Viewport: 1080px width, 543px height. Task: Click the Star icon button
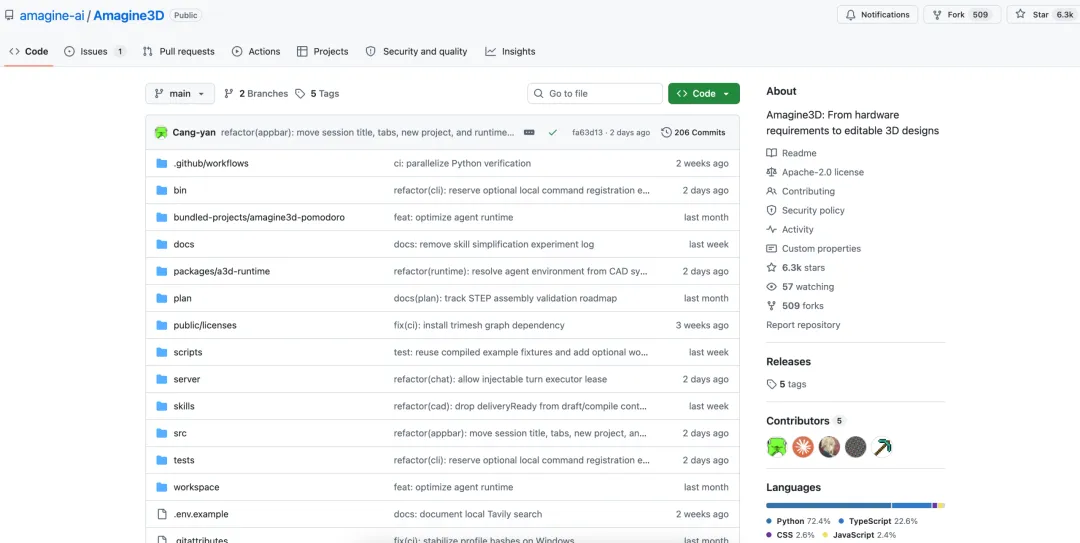point(1019,14)
